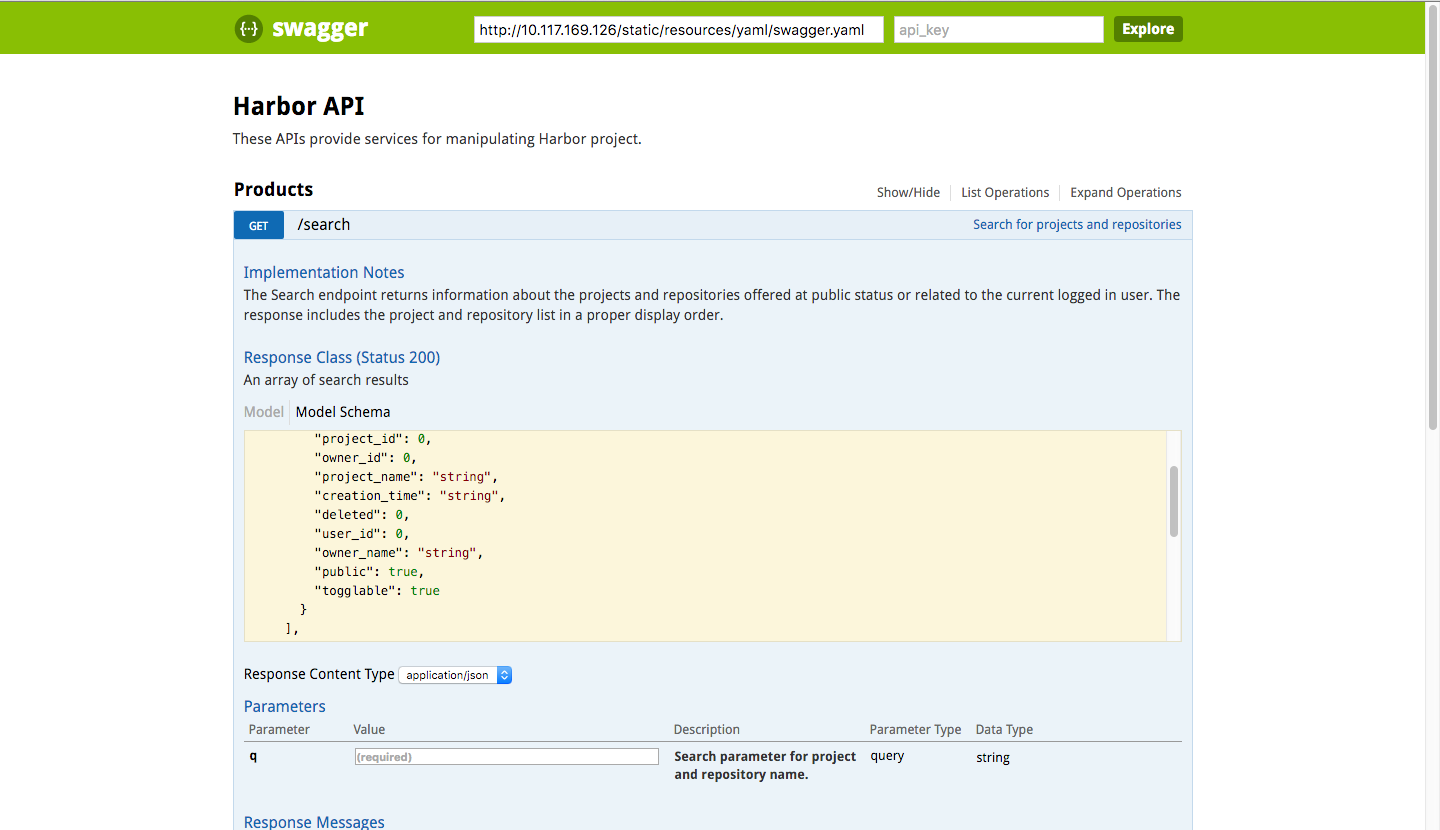Click the "project_id": 0 line in schema
Screen dimensions: 1440x830
[373, 439]
